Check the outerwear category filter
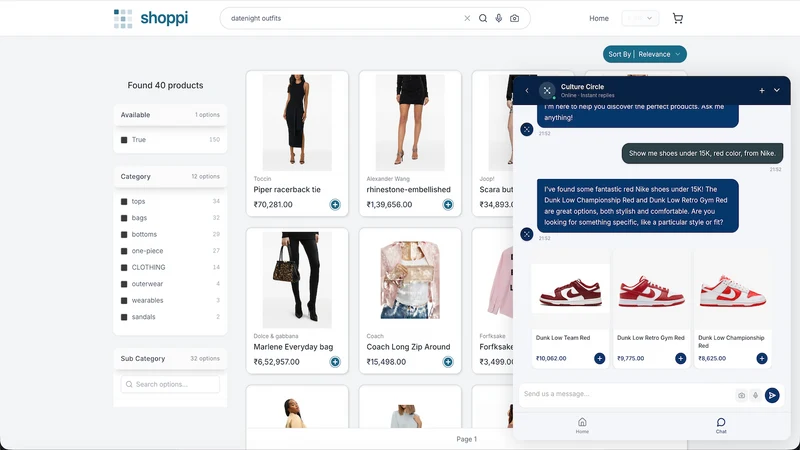This screenshot has width=800, height=450. [124, 284]
